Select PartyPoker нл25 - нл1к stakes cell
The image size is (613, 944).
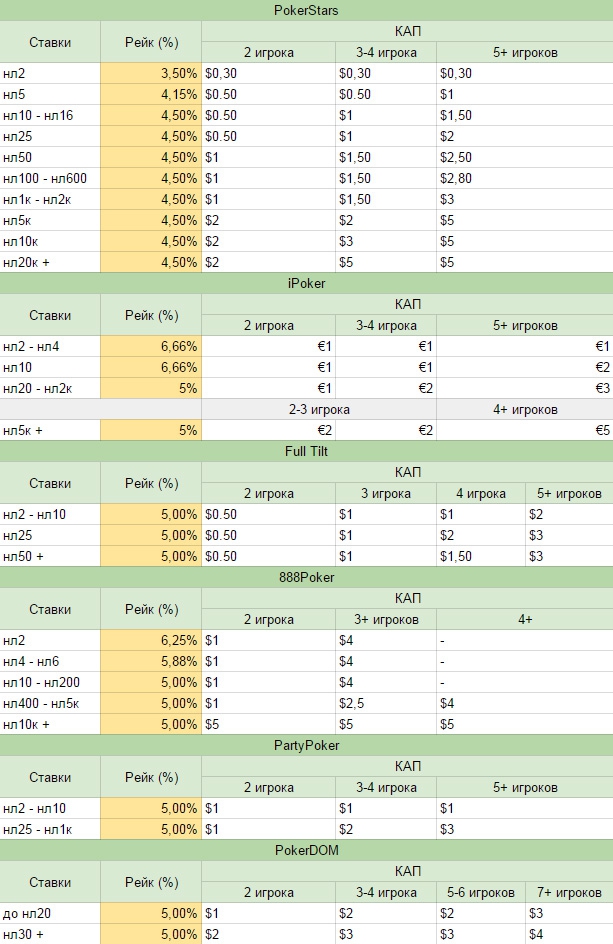(50, 829)
